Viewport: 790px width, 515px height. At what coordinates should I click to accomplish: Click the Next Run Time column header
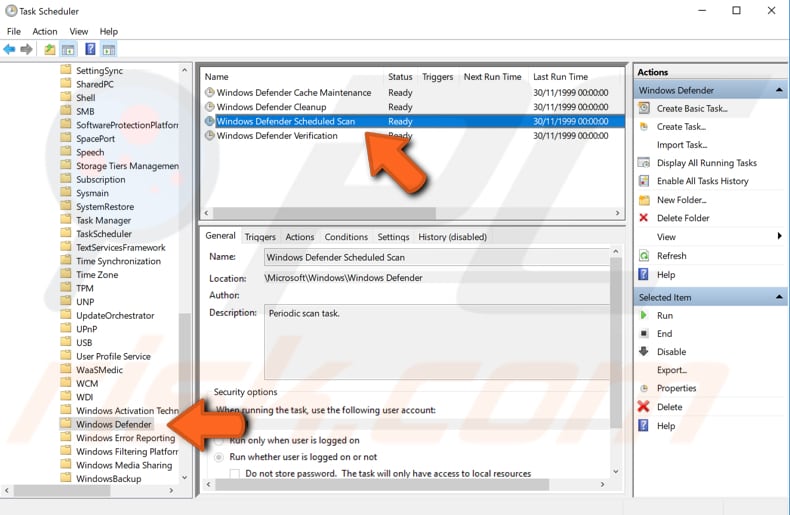coord(492,77)
